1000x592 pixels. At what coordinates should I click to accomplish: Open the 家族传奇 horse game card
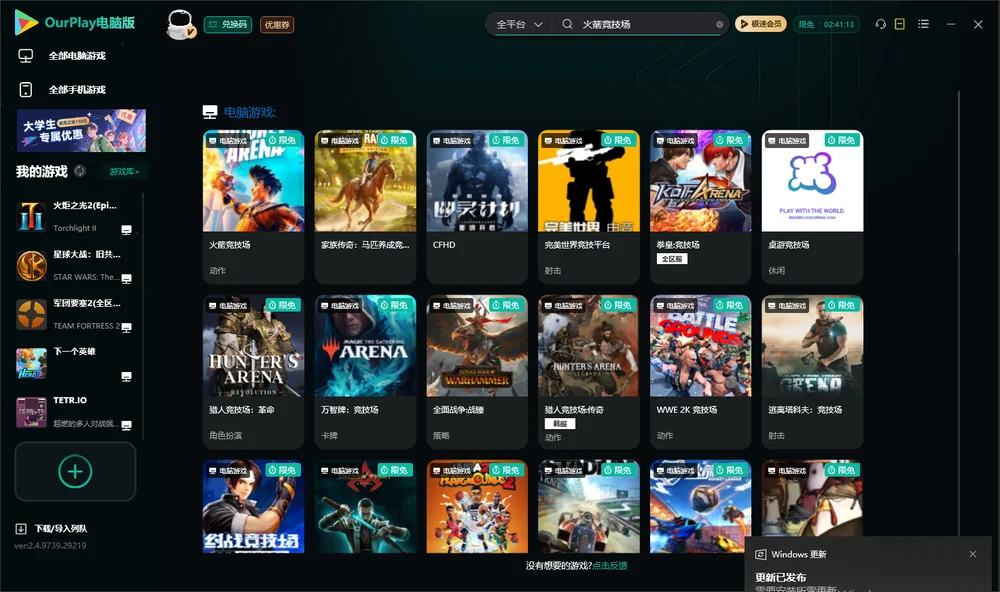tap(365, 207)
